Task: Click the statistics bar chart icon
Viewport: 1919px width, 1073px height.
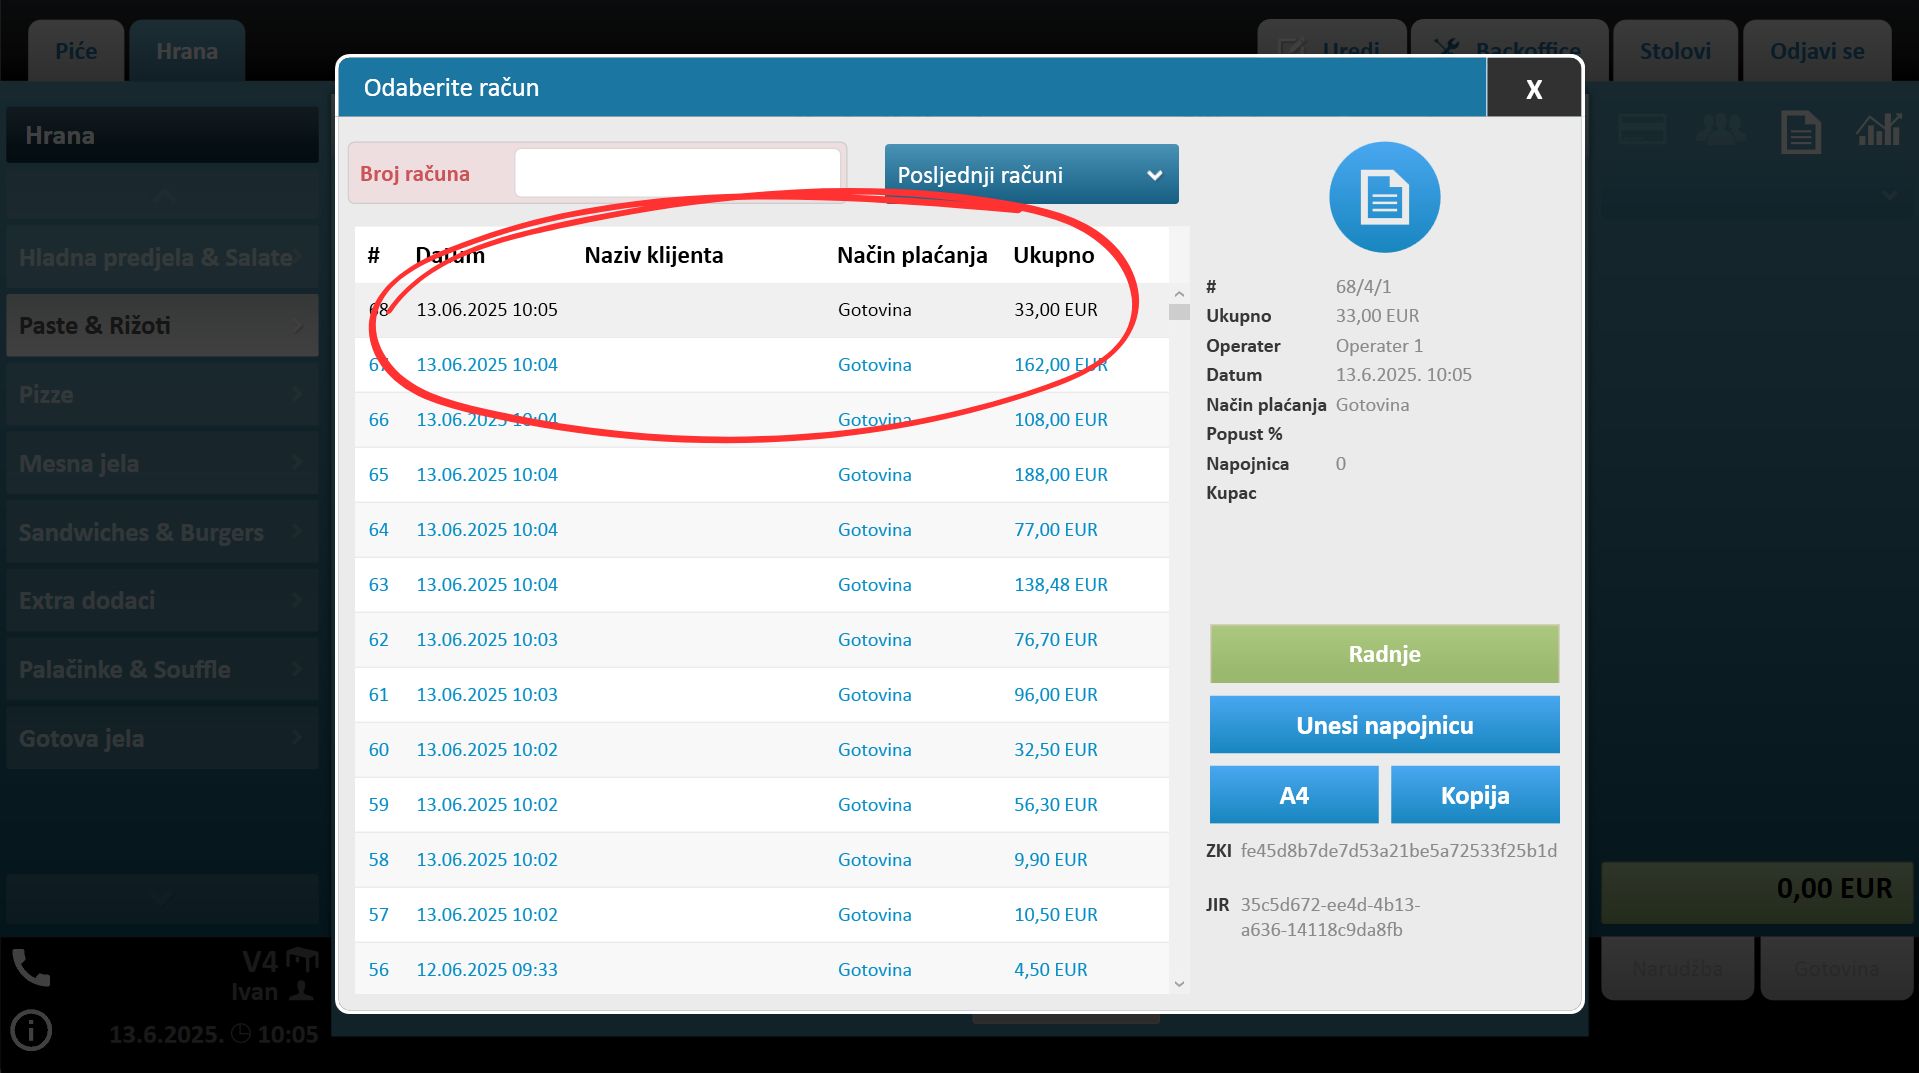Action: point(1878,130)
